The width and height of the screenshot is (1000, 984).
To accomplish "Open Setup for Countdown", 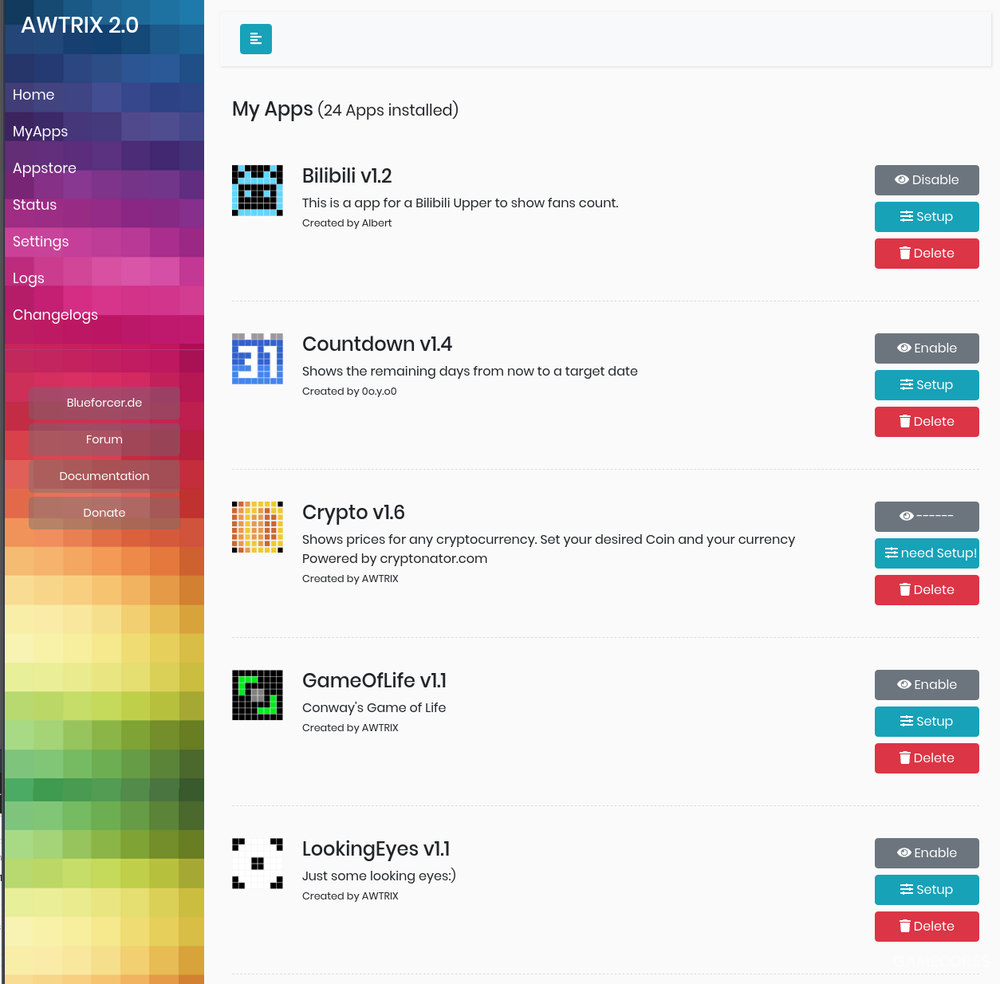I will click(x=927, y=385).
